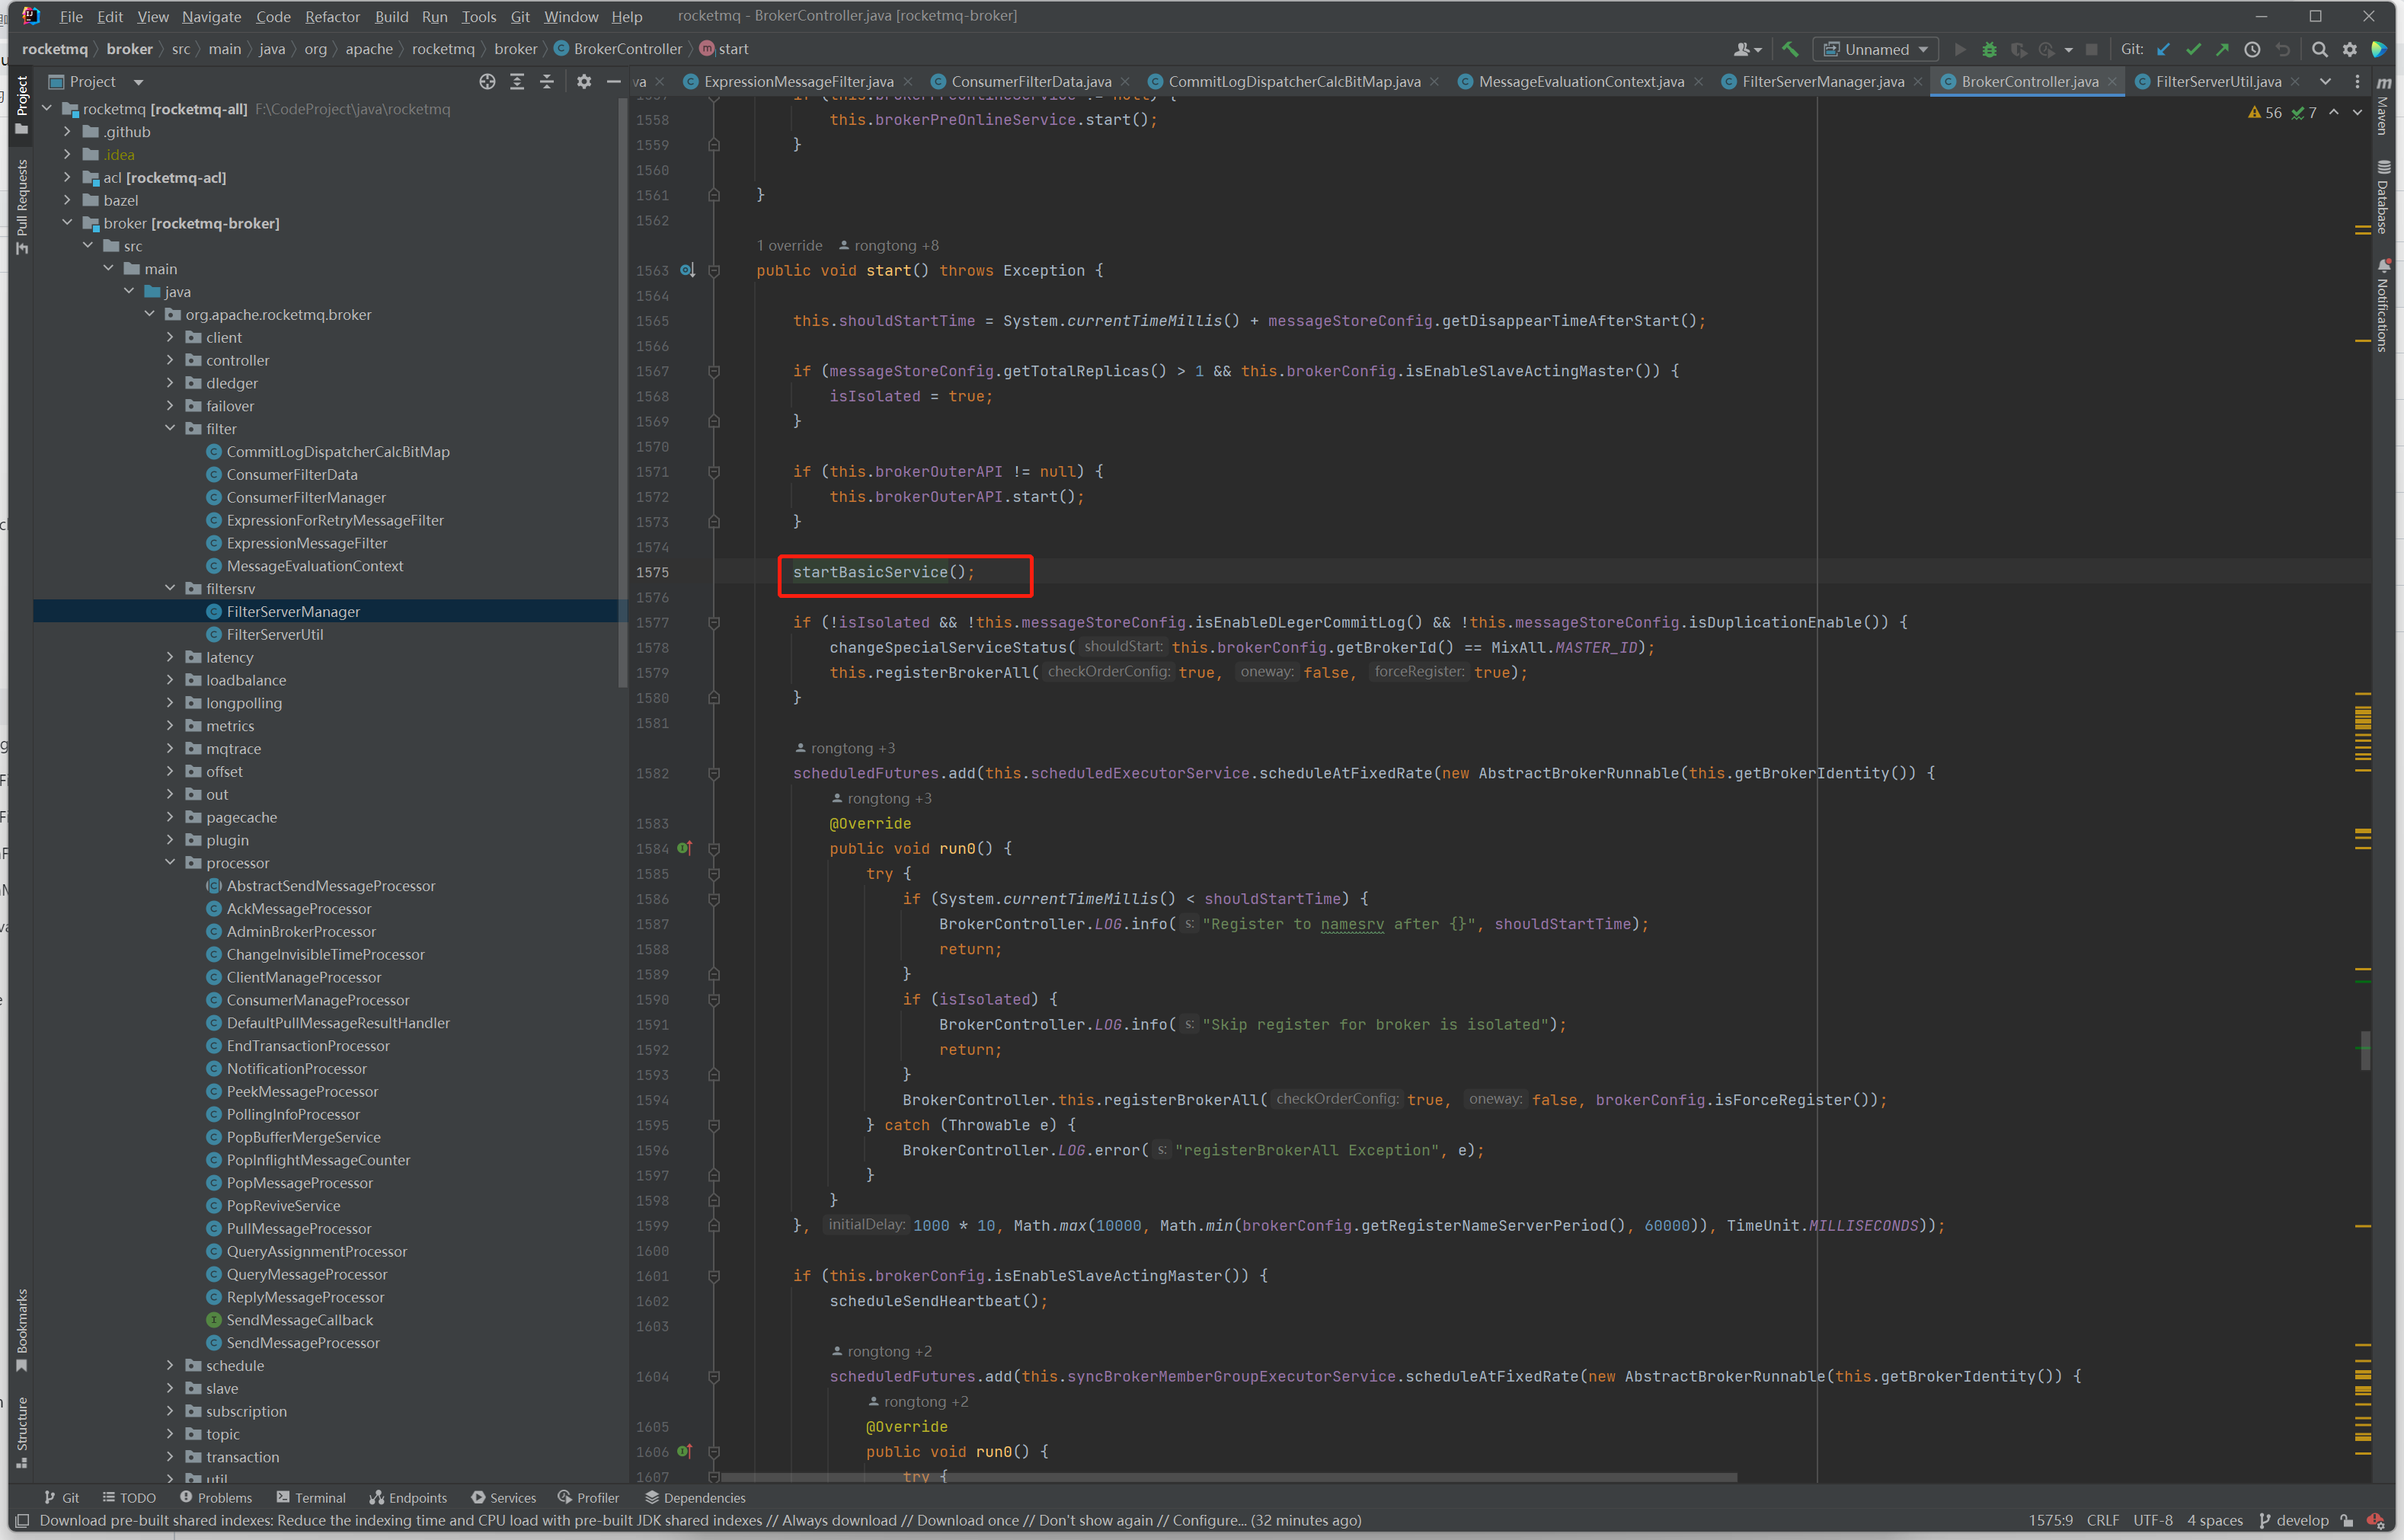Open IDE settings gear in toolbar
2404x1540 pixels.
[x=2350, y=49]
